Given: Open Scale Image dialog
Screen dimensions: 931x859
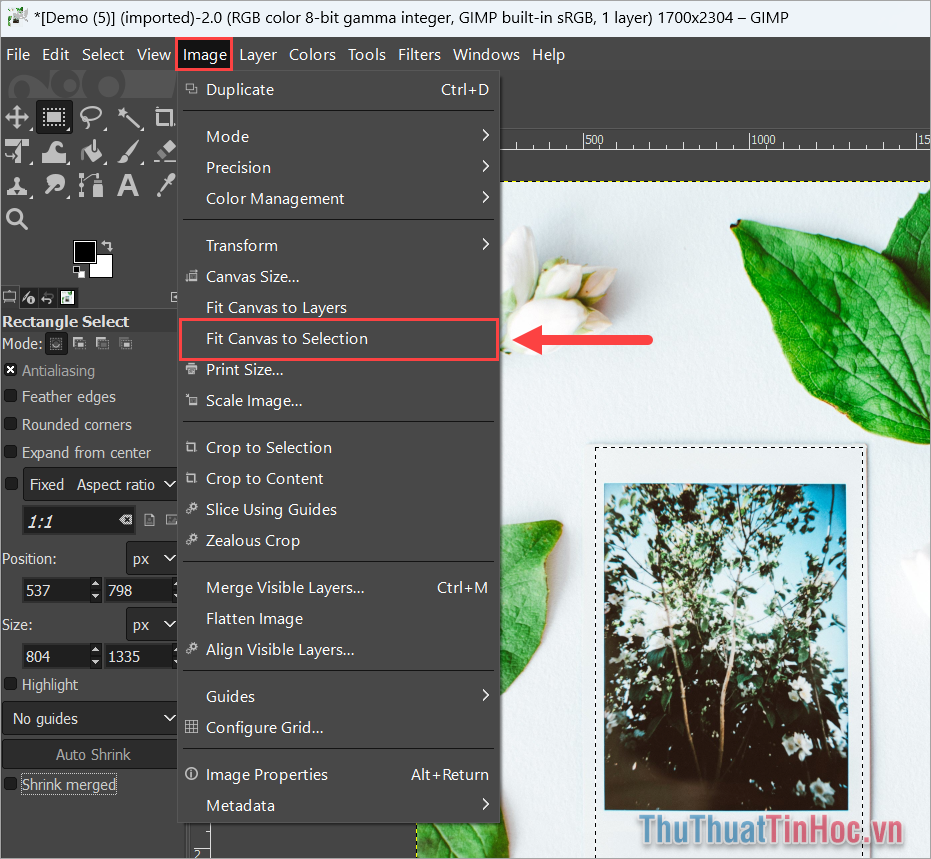Looking at the screenshot, I should click(338, 401).
